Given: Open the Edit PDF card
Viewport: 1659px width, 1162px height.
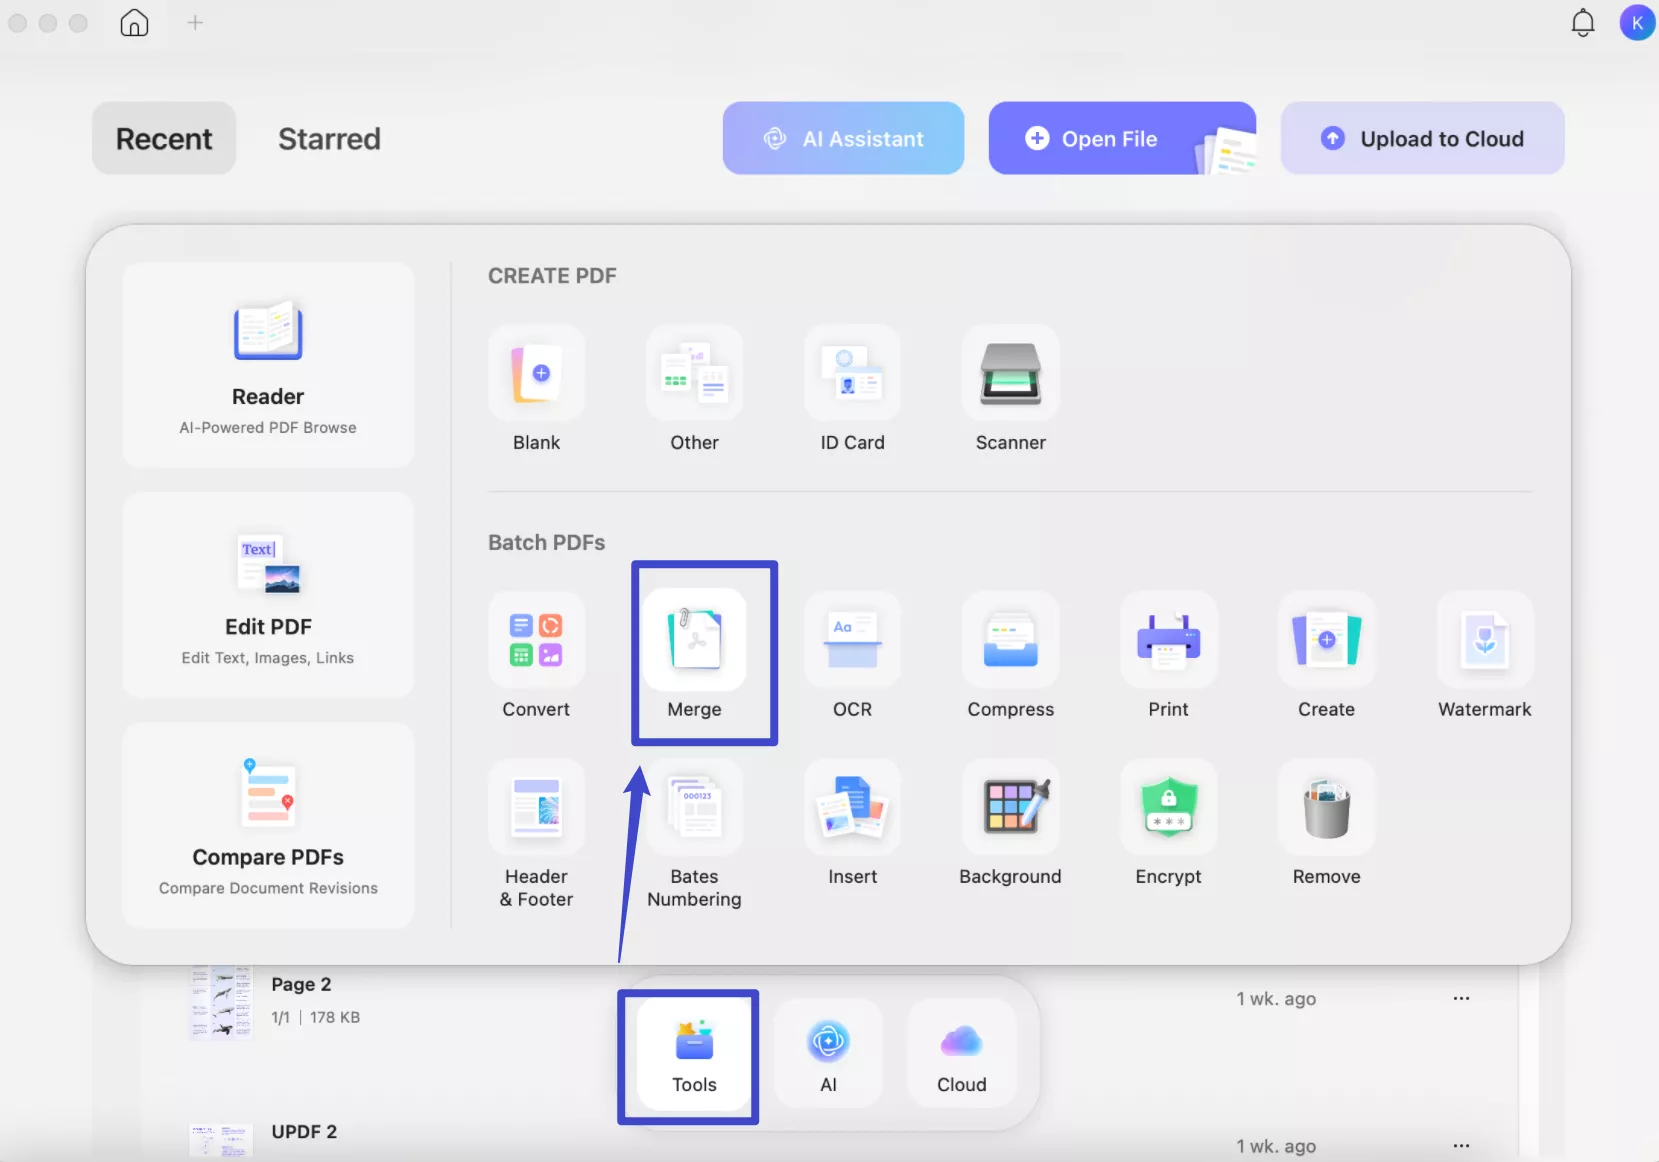Looking at the screenshot, I should (268, 595).
